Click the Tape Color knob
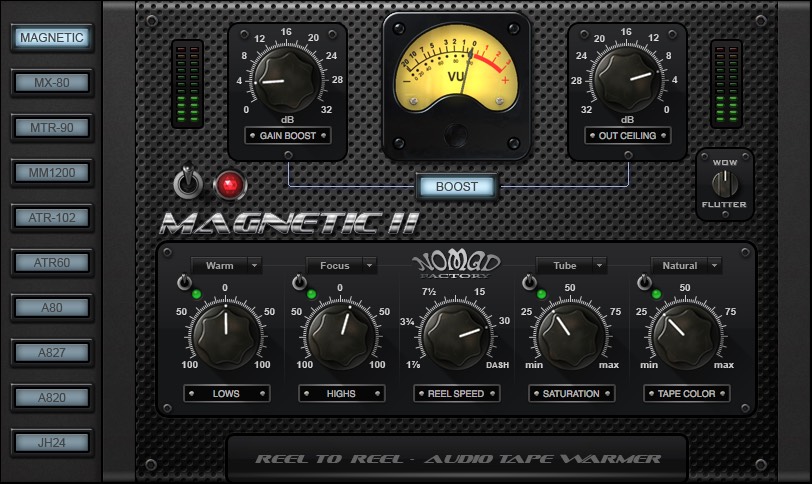Viewport: 812px width, 484px height. [686, 336]
